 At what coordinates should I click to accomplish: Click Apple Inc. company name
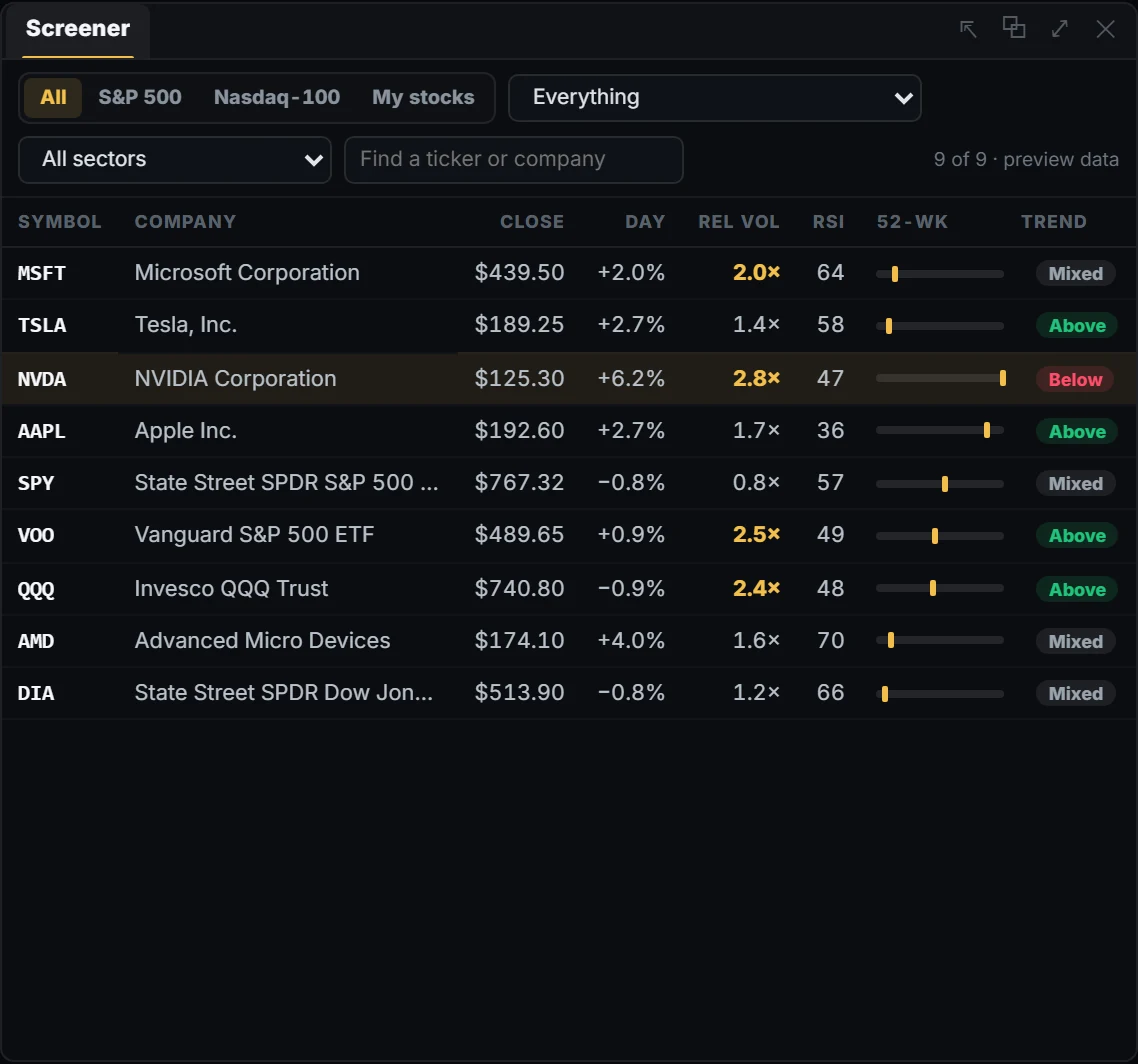pos(186,431)
